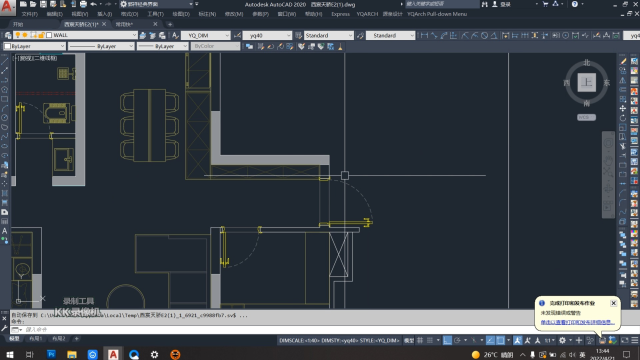Select the Arc length dimension tool
Viewport: 640px width, 360px height.
pyautogui.click(x=444, y=36)
